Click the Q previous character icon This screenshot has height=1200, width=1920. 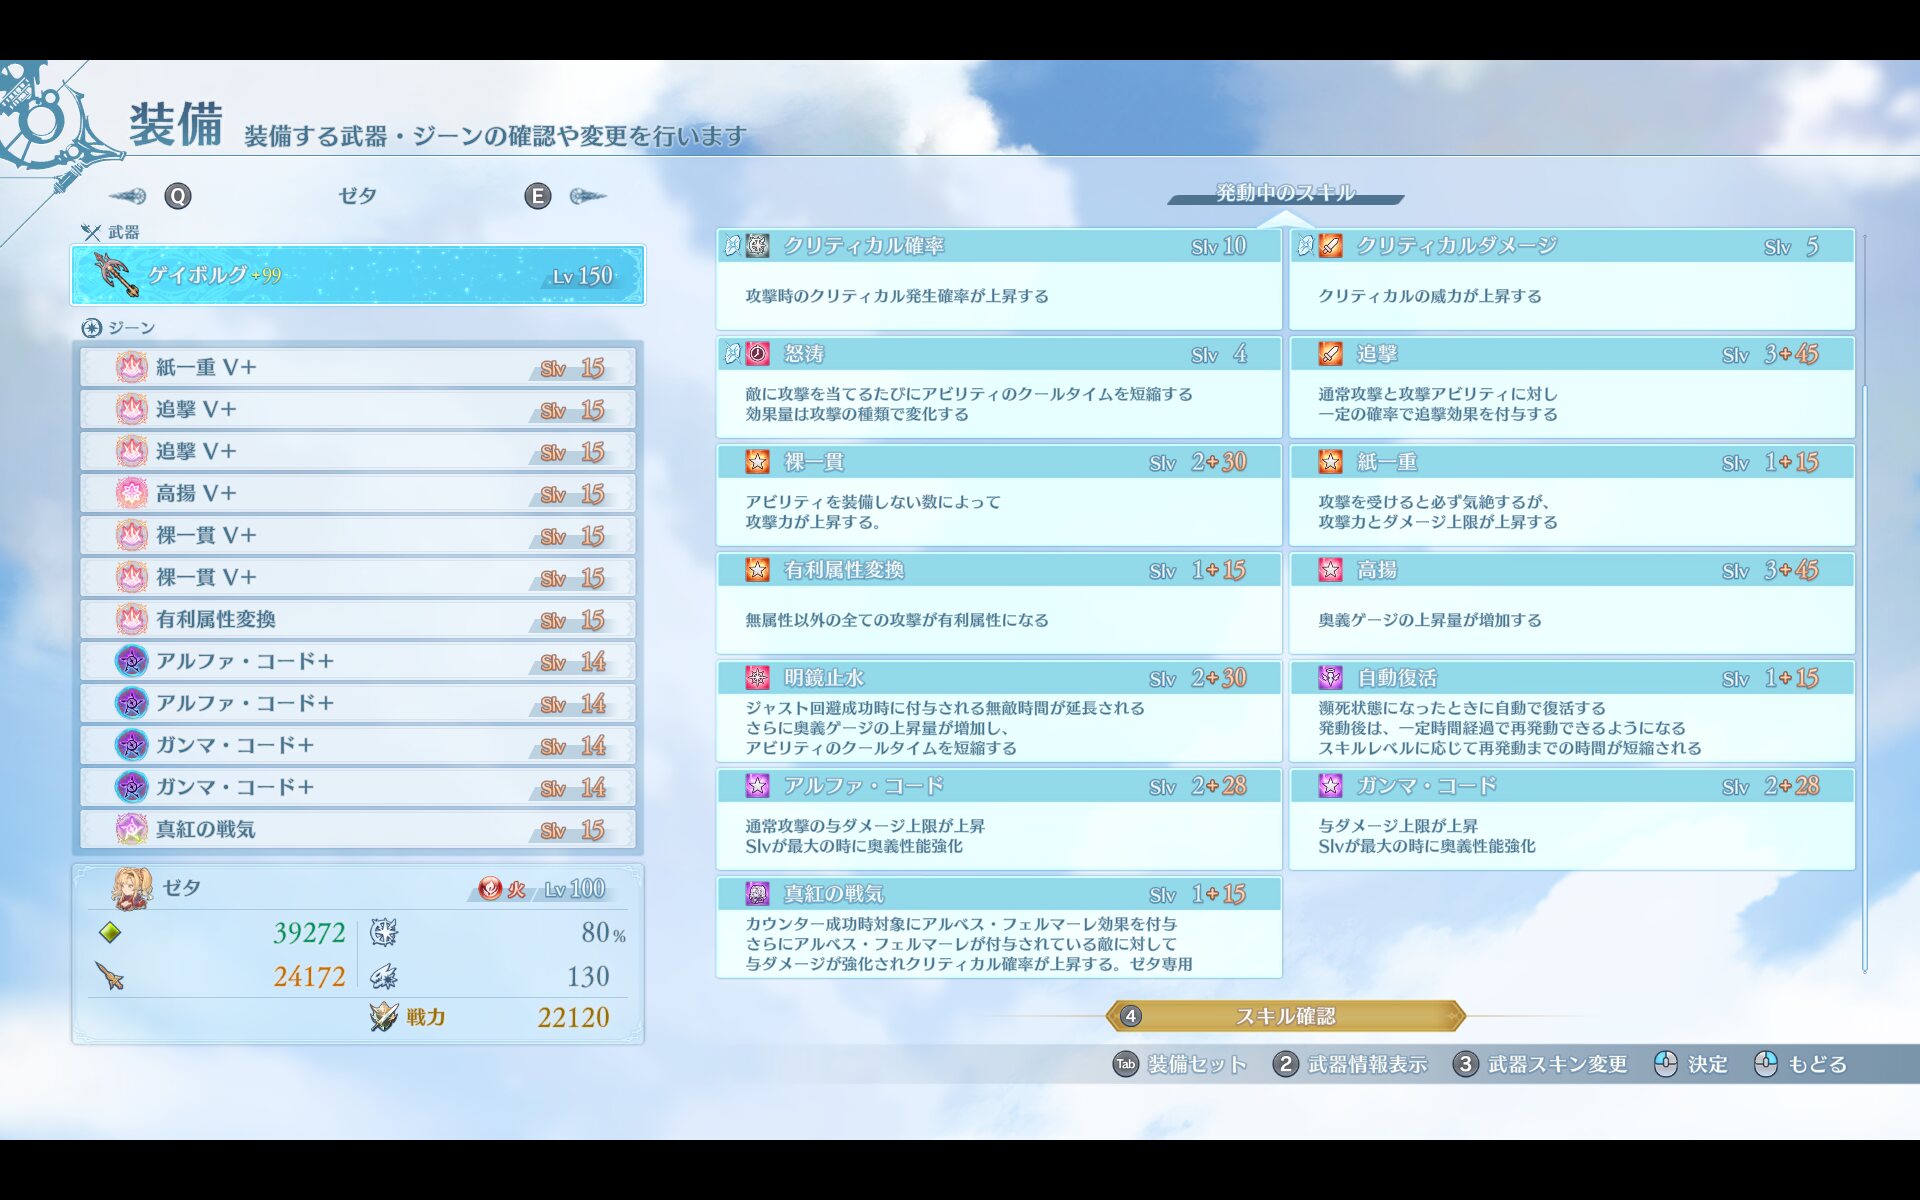click(177, 196)
